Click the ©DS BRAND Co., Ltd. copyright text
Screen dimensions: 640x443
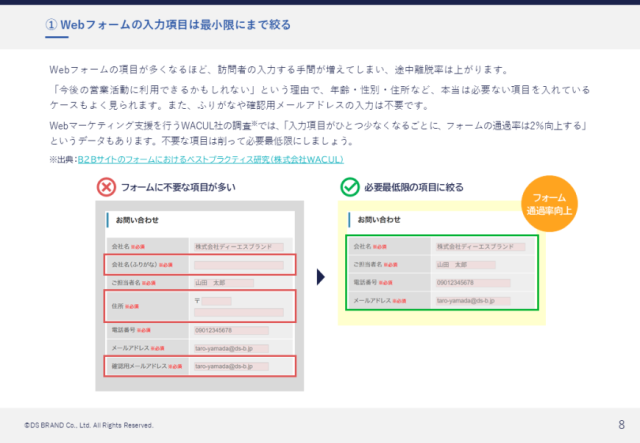(x=89, y=425)
